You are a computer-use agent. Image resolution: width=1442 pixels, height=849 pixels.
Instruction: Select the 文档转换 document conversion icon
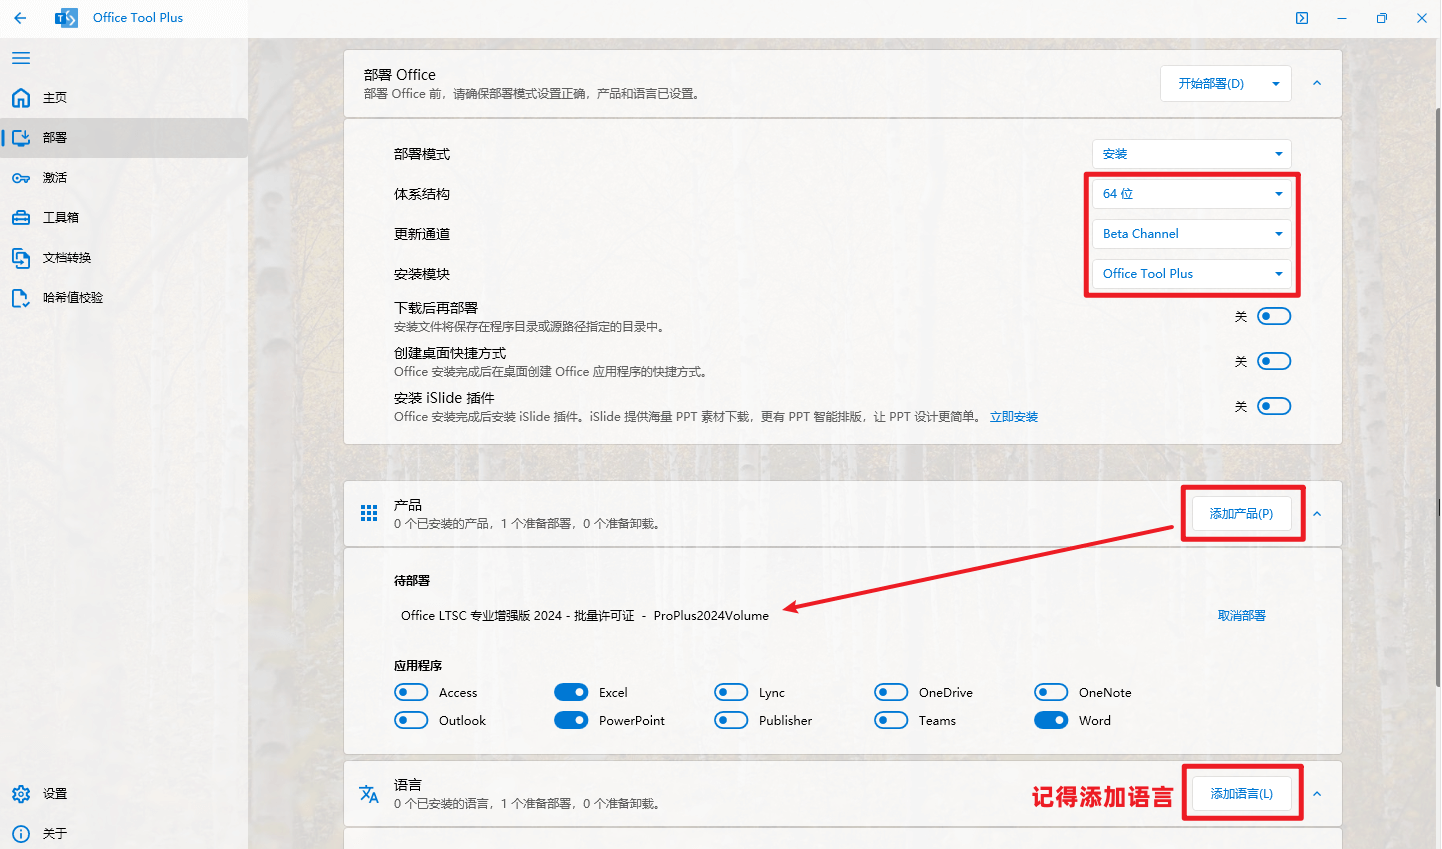click(20, 257)
